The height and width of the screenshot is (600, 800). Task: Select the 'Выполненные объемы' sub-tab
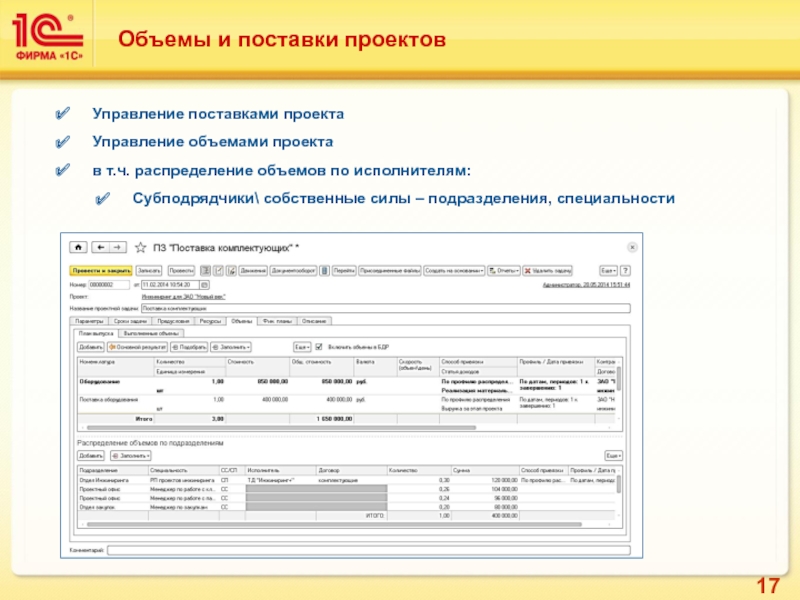tap(155, 333)
